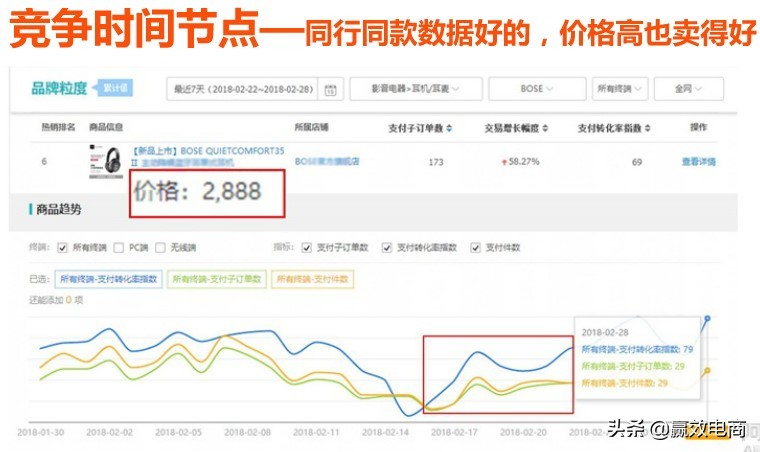
Task: Click the 2018-02-05 axis label
Action: 178,432
